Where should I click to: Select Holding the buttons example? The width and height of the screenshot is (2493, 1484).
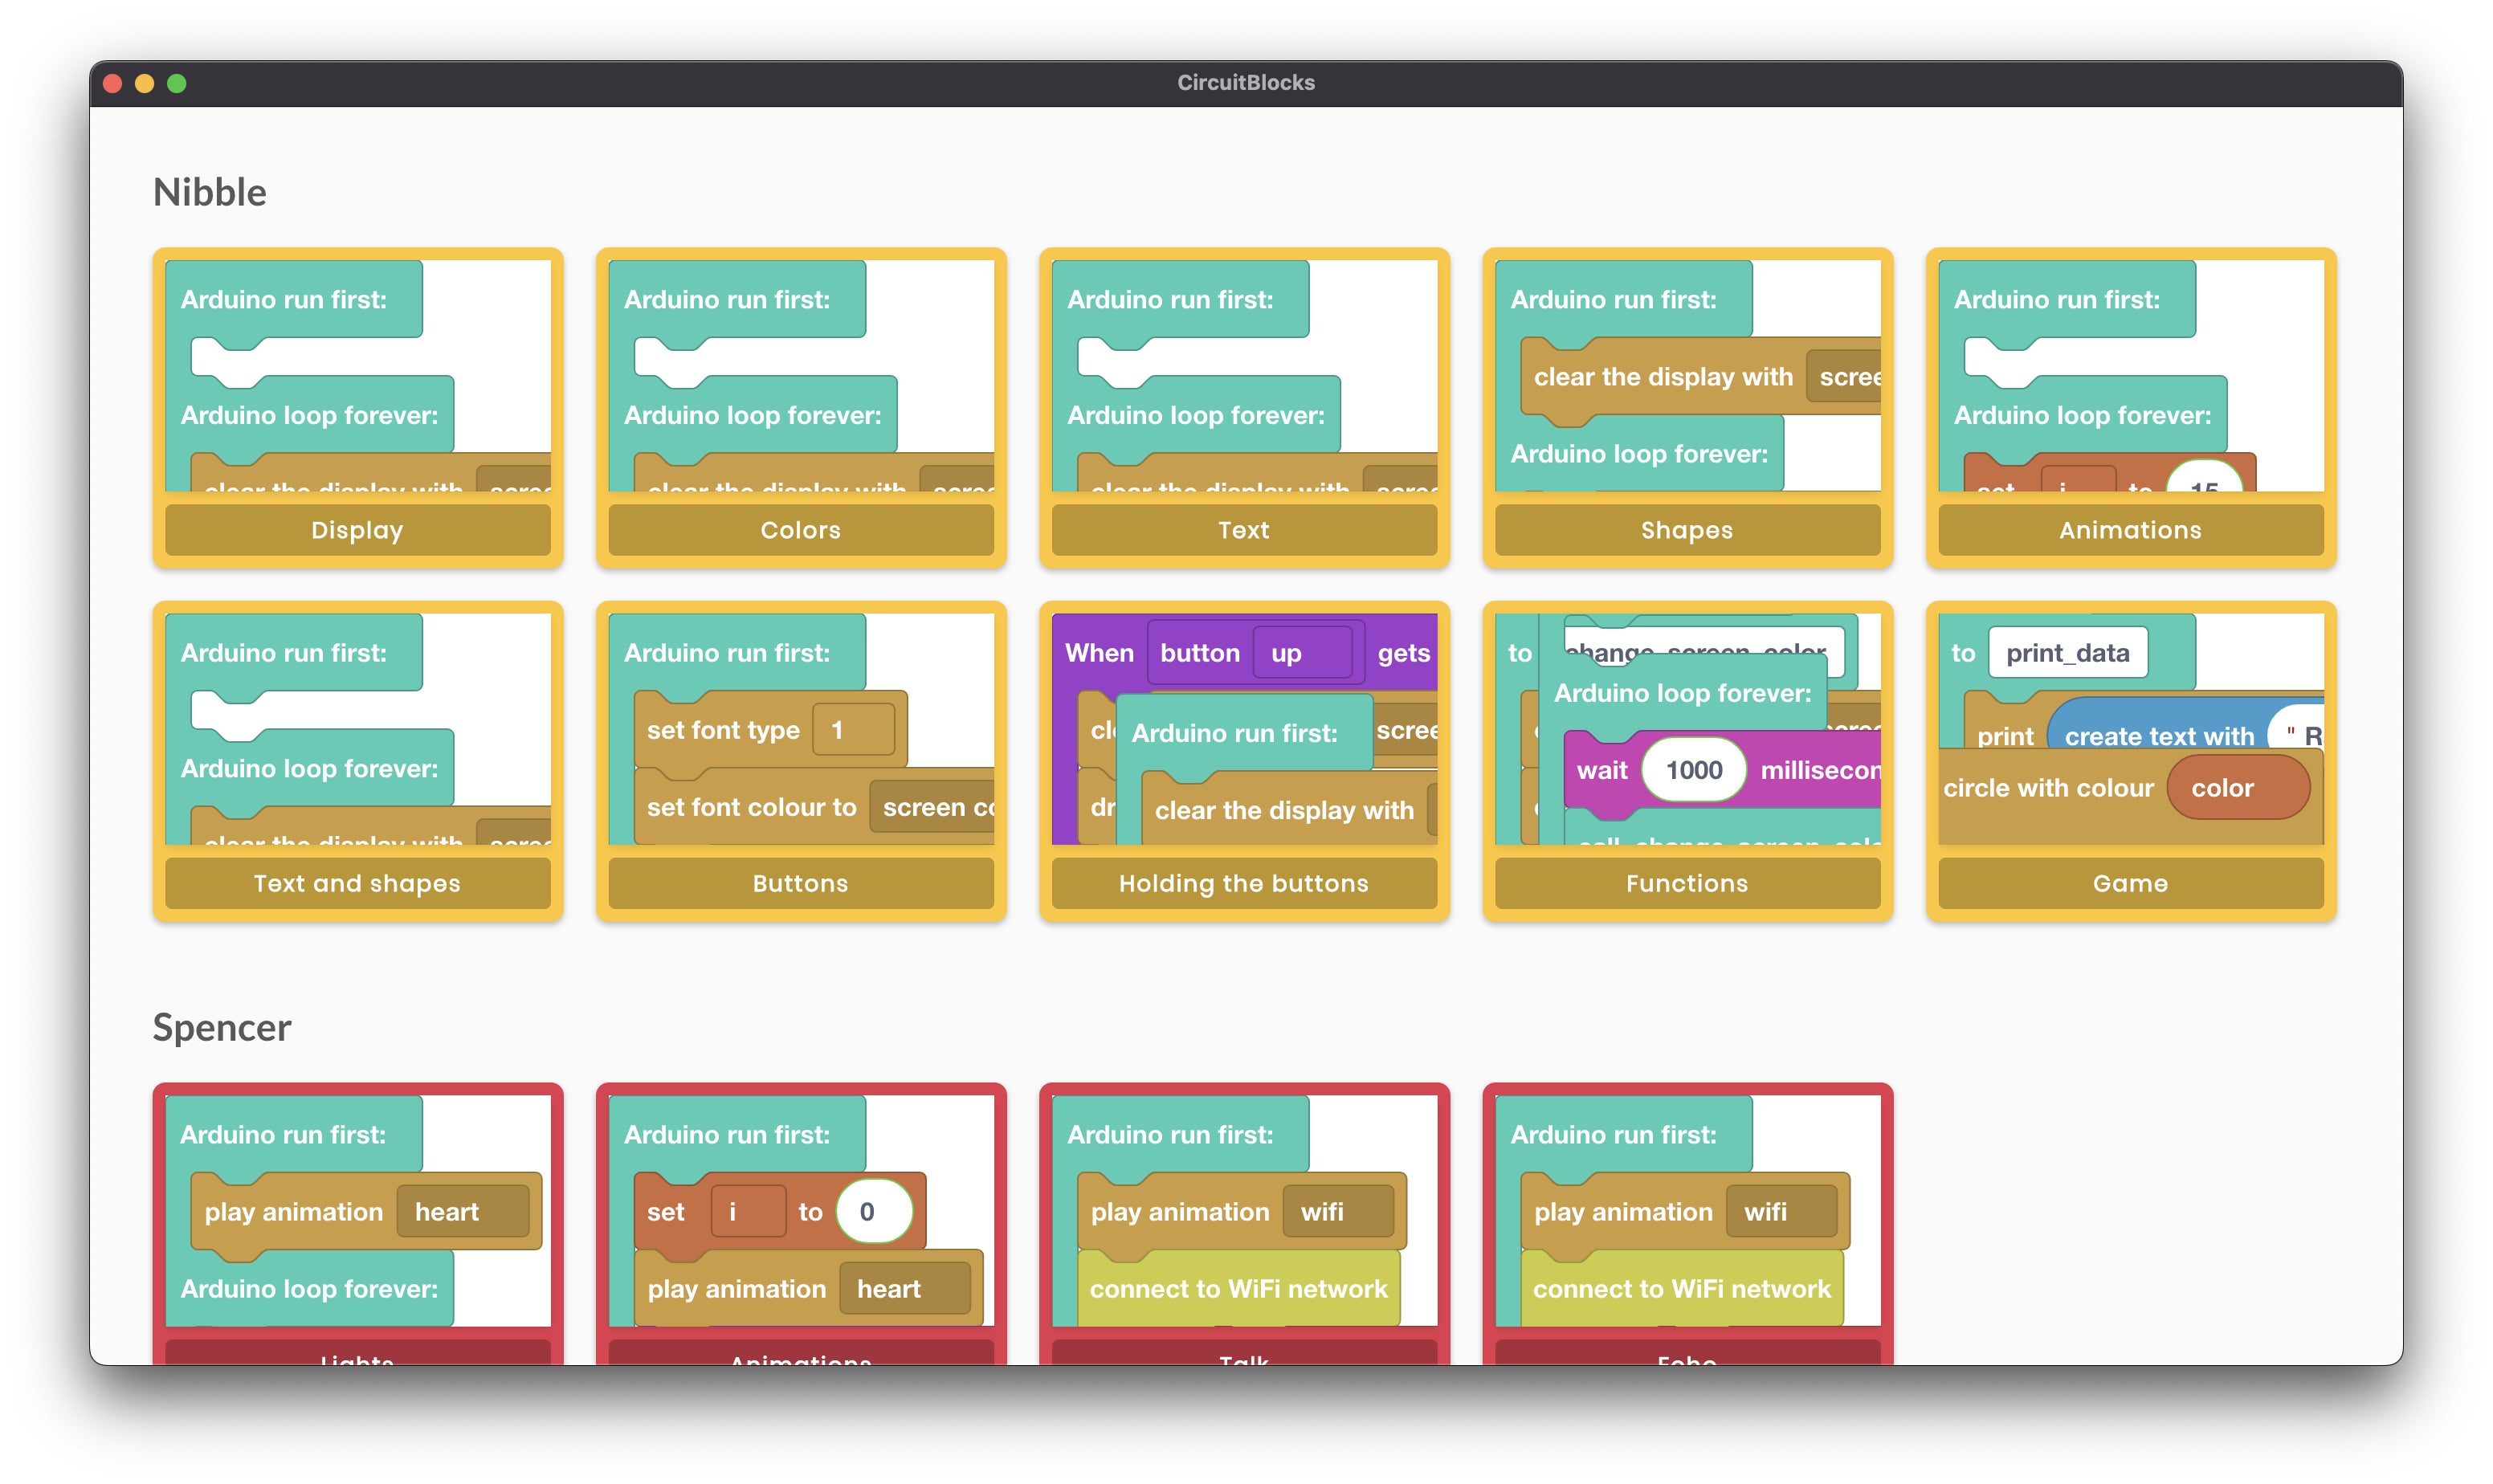[1243, 760]
